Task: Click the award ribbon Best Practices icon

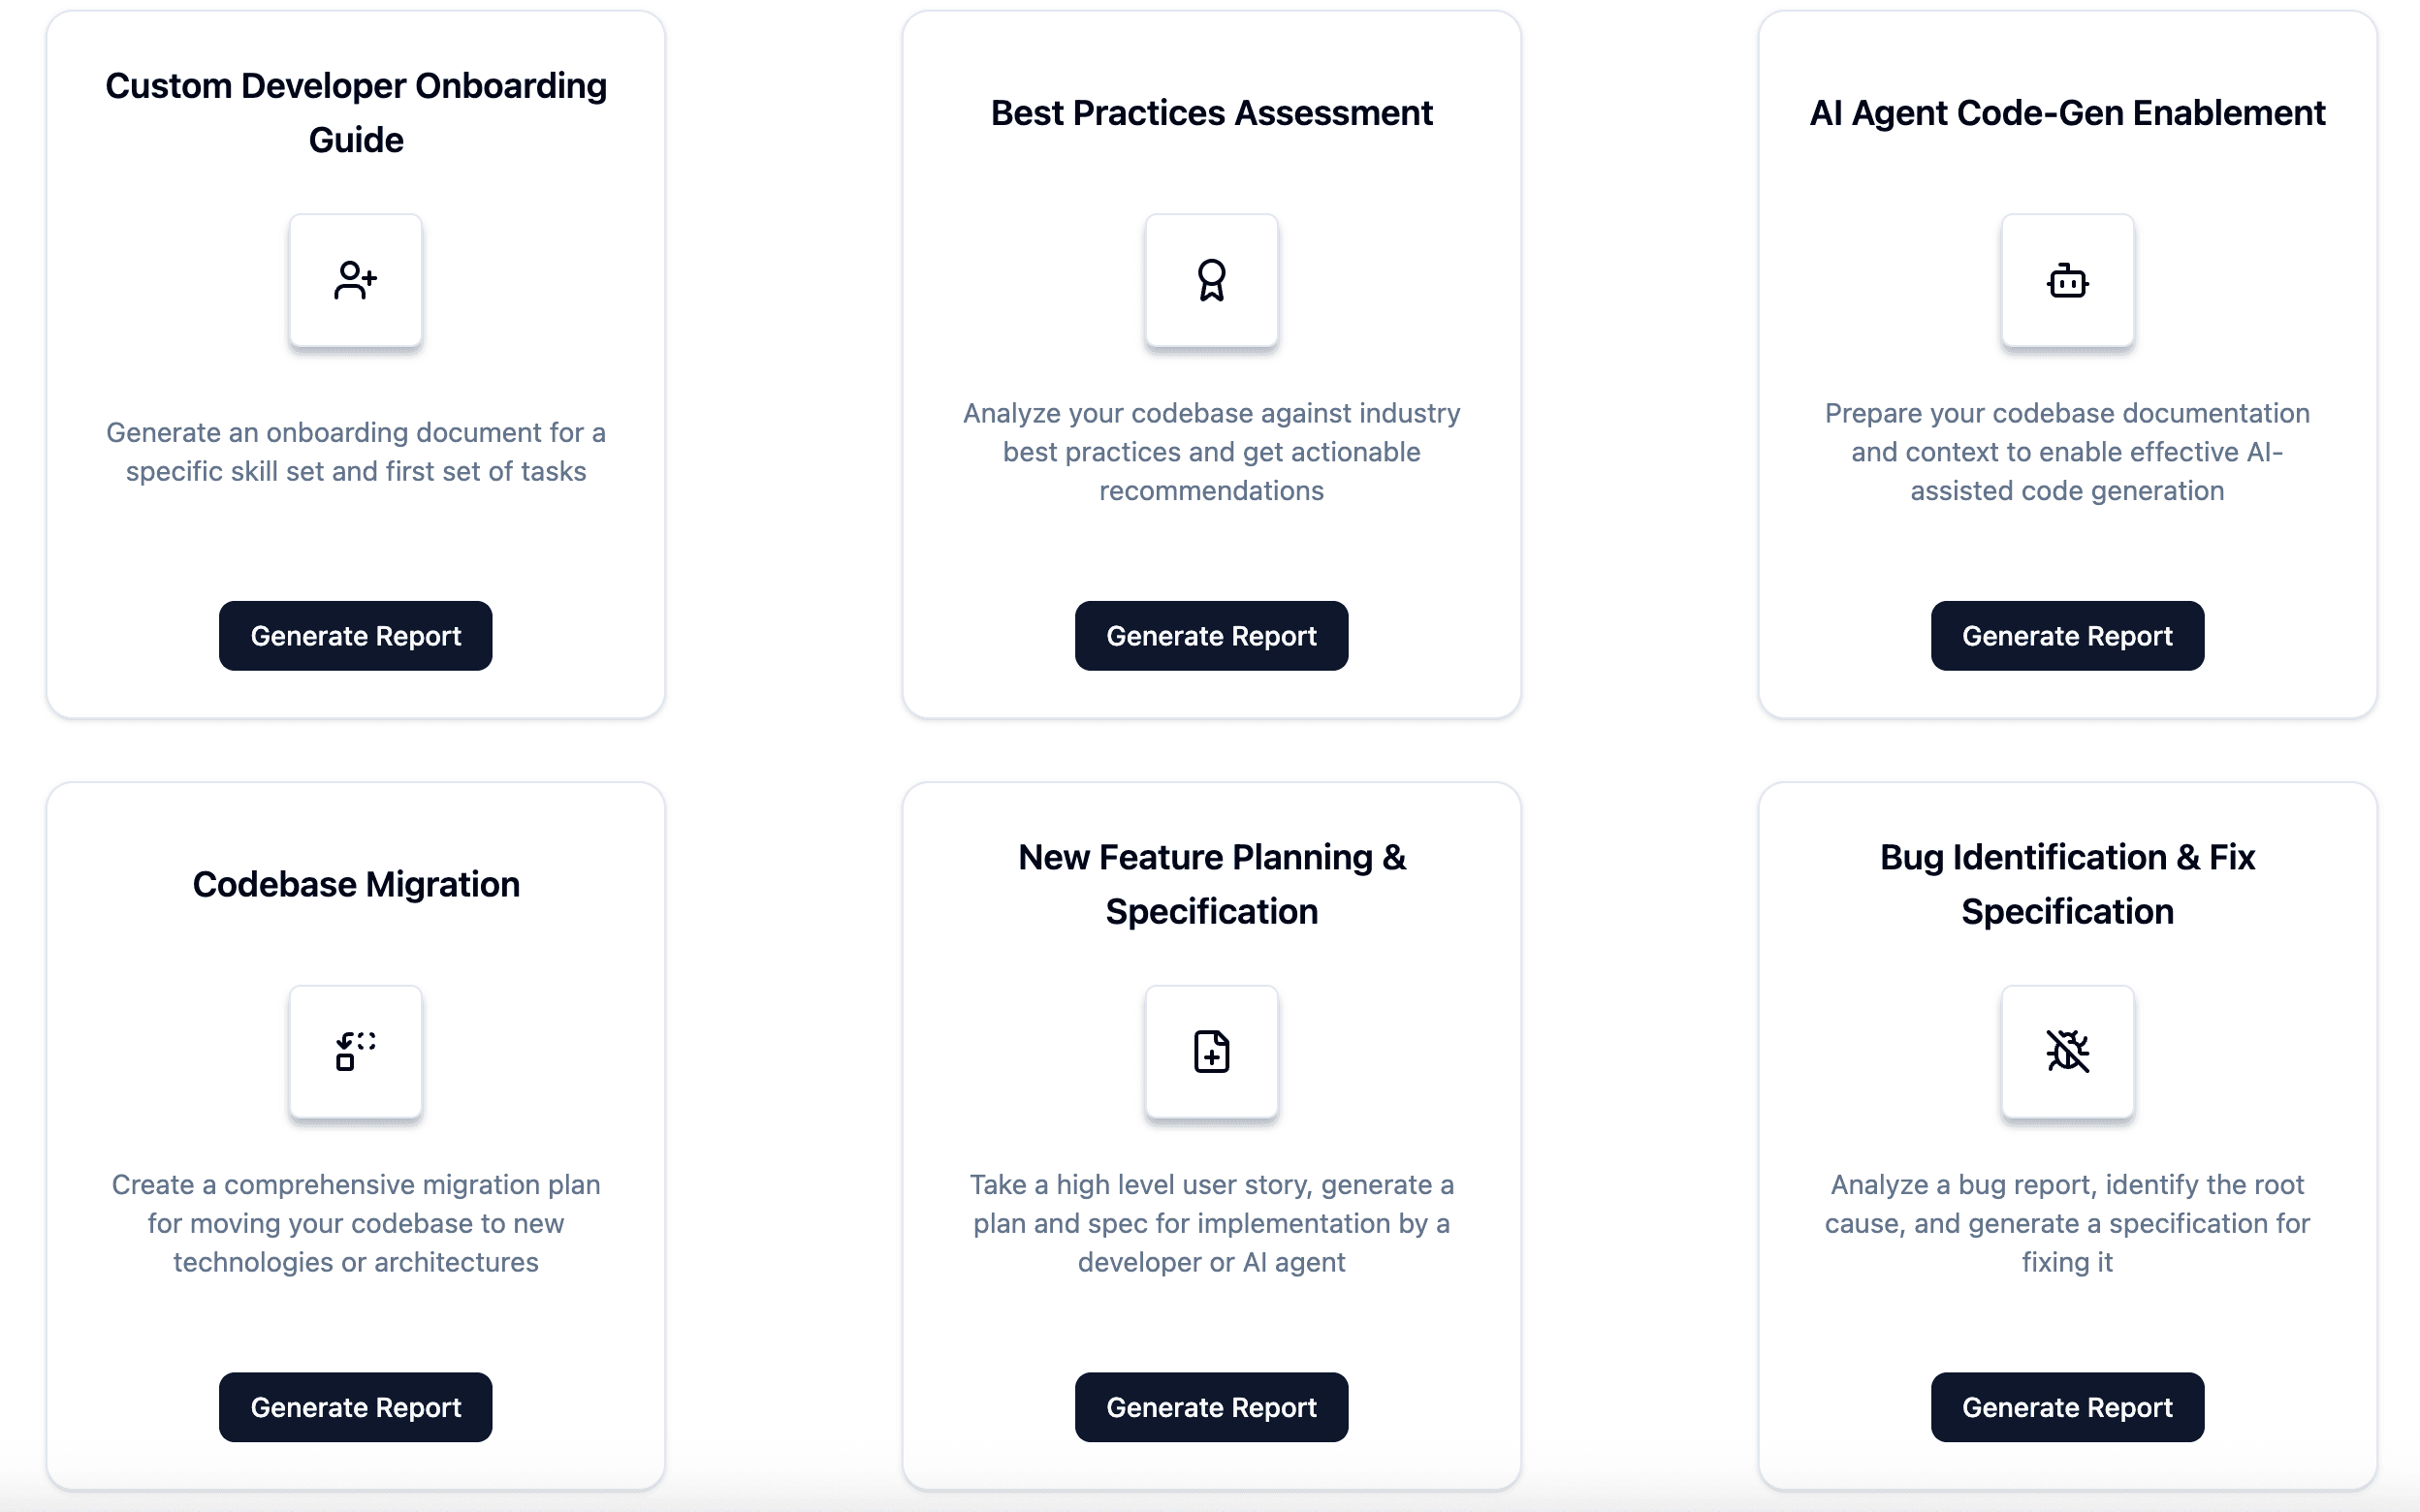Action: (1211, 281)
